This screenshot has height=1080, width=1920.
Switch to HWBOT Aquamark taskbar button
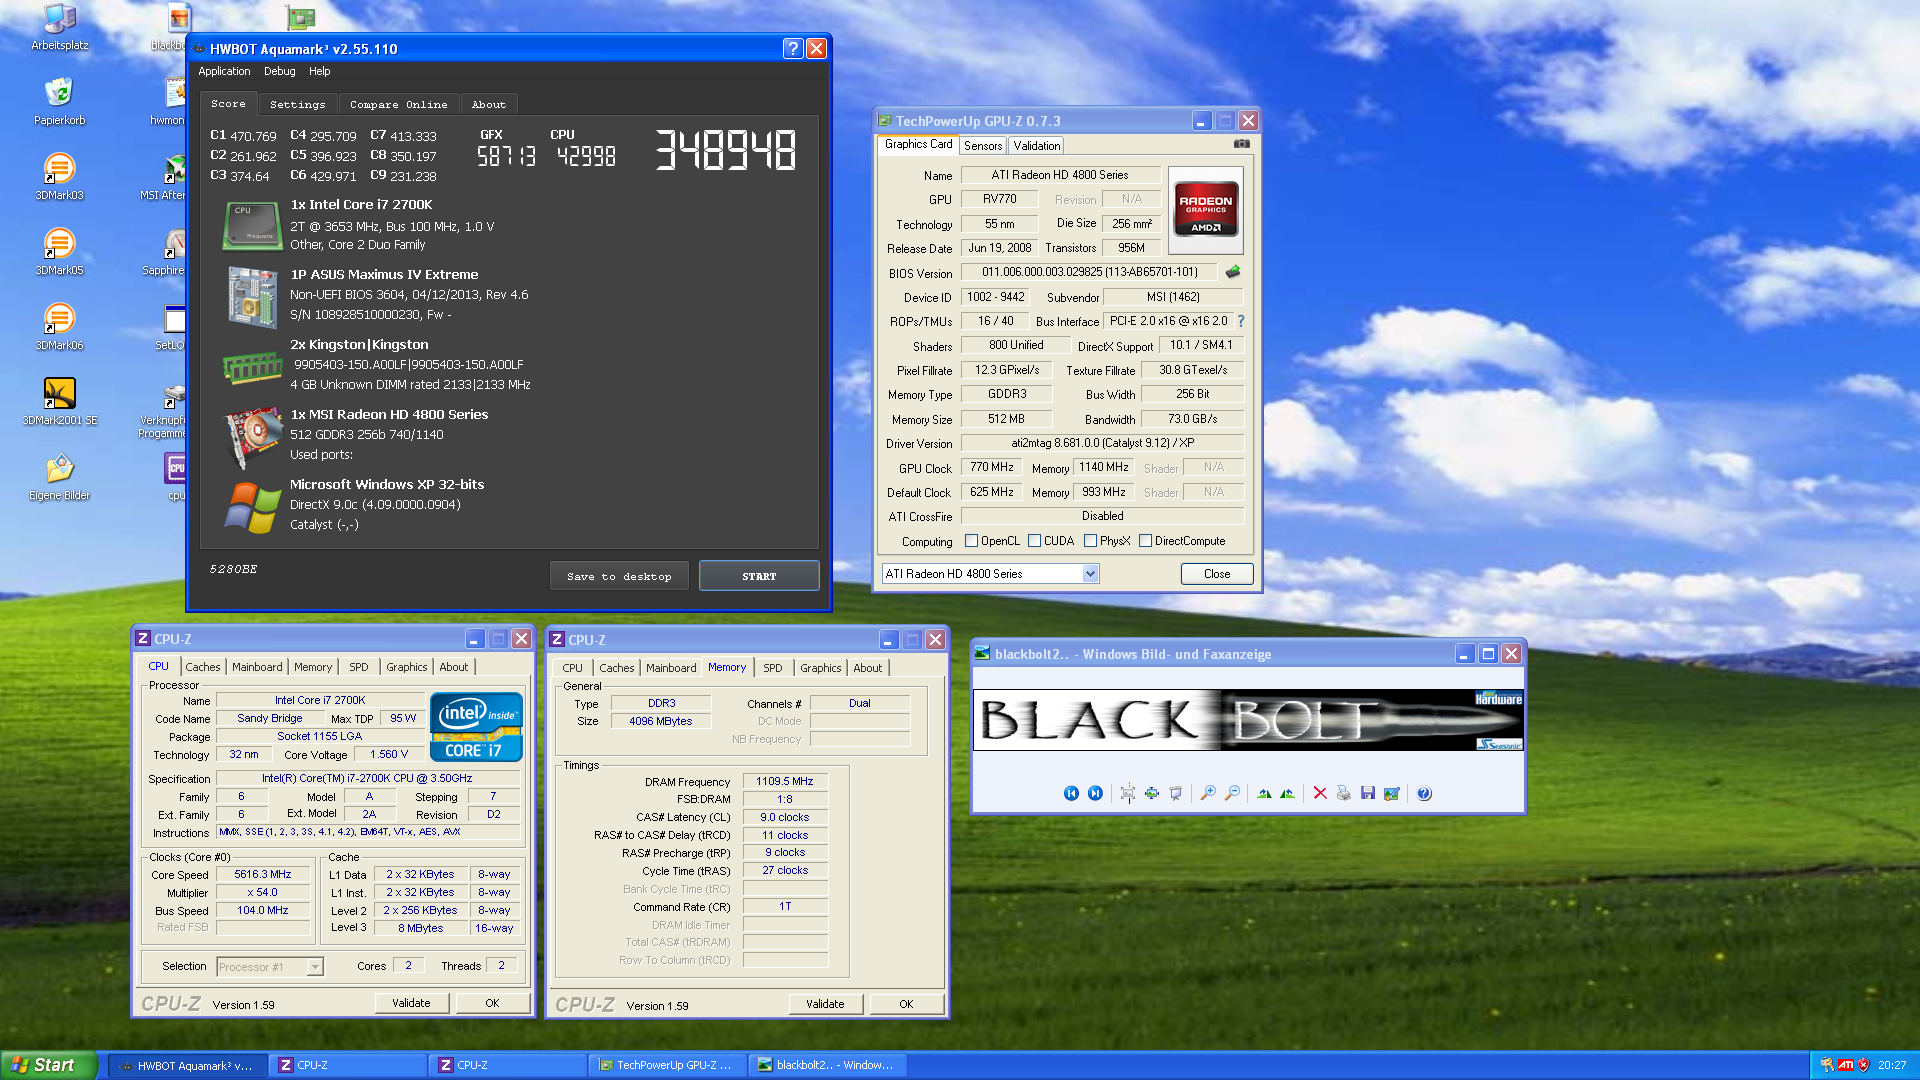click(186, 1066)
